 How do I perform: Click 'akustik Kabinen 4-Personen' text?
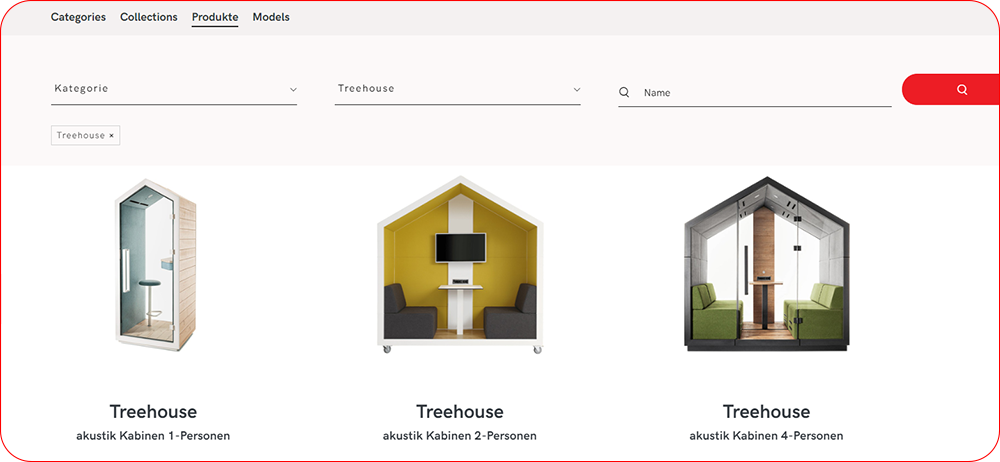coord(767,436)
